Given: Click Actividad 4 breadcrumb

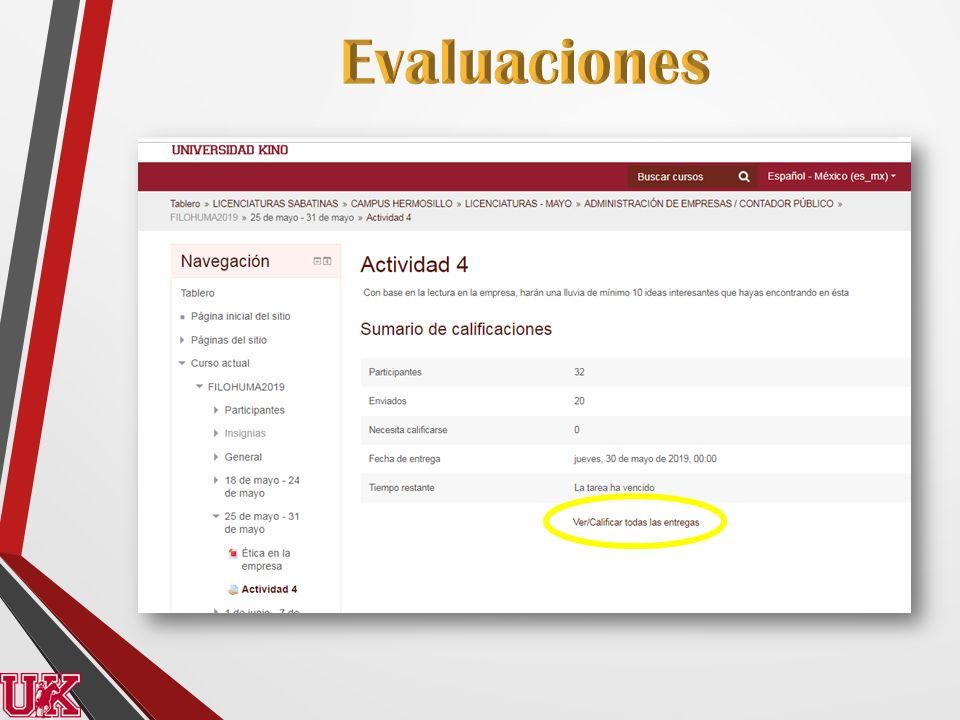Looking at the screenshot, I should (x=389, y=217).
